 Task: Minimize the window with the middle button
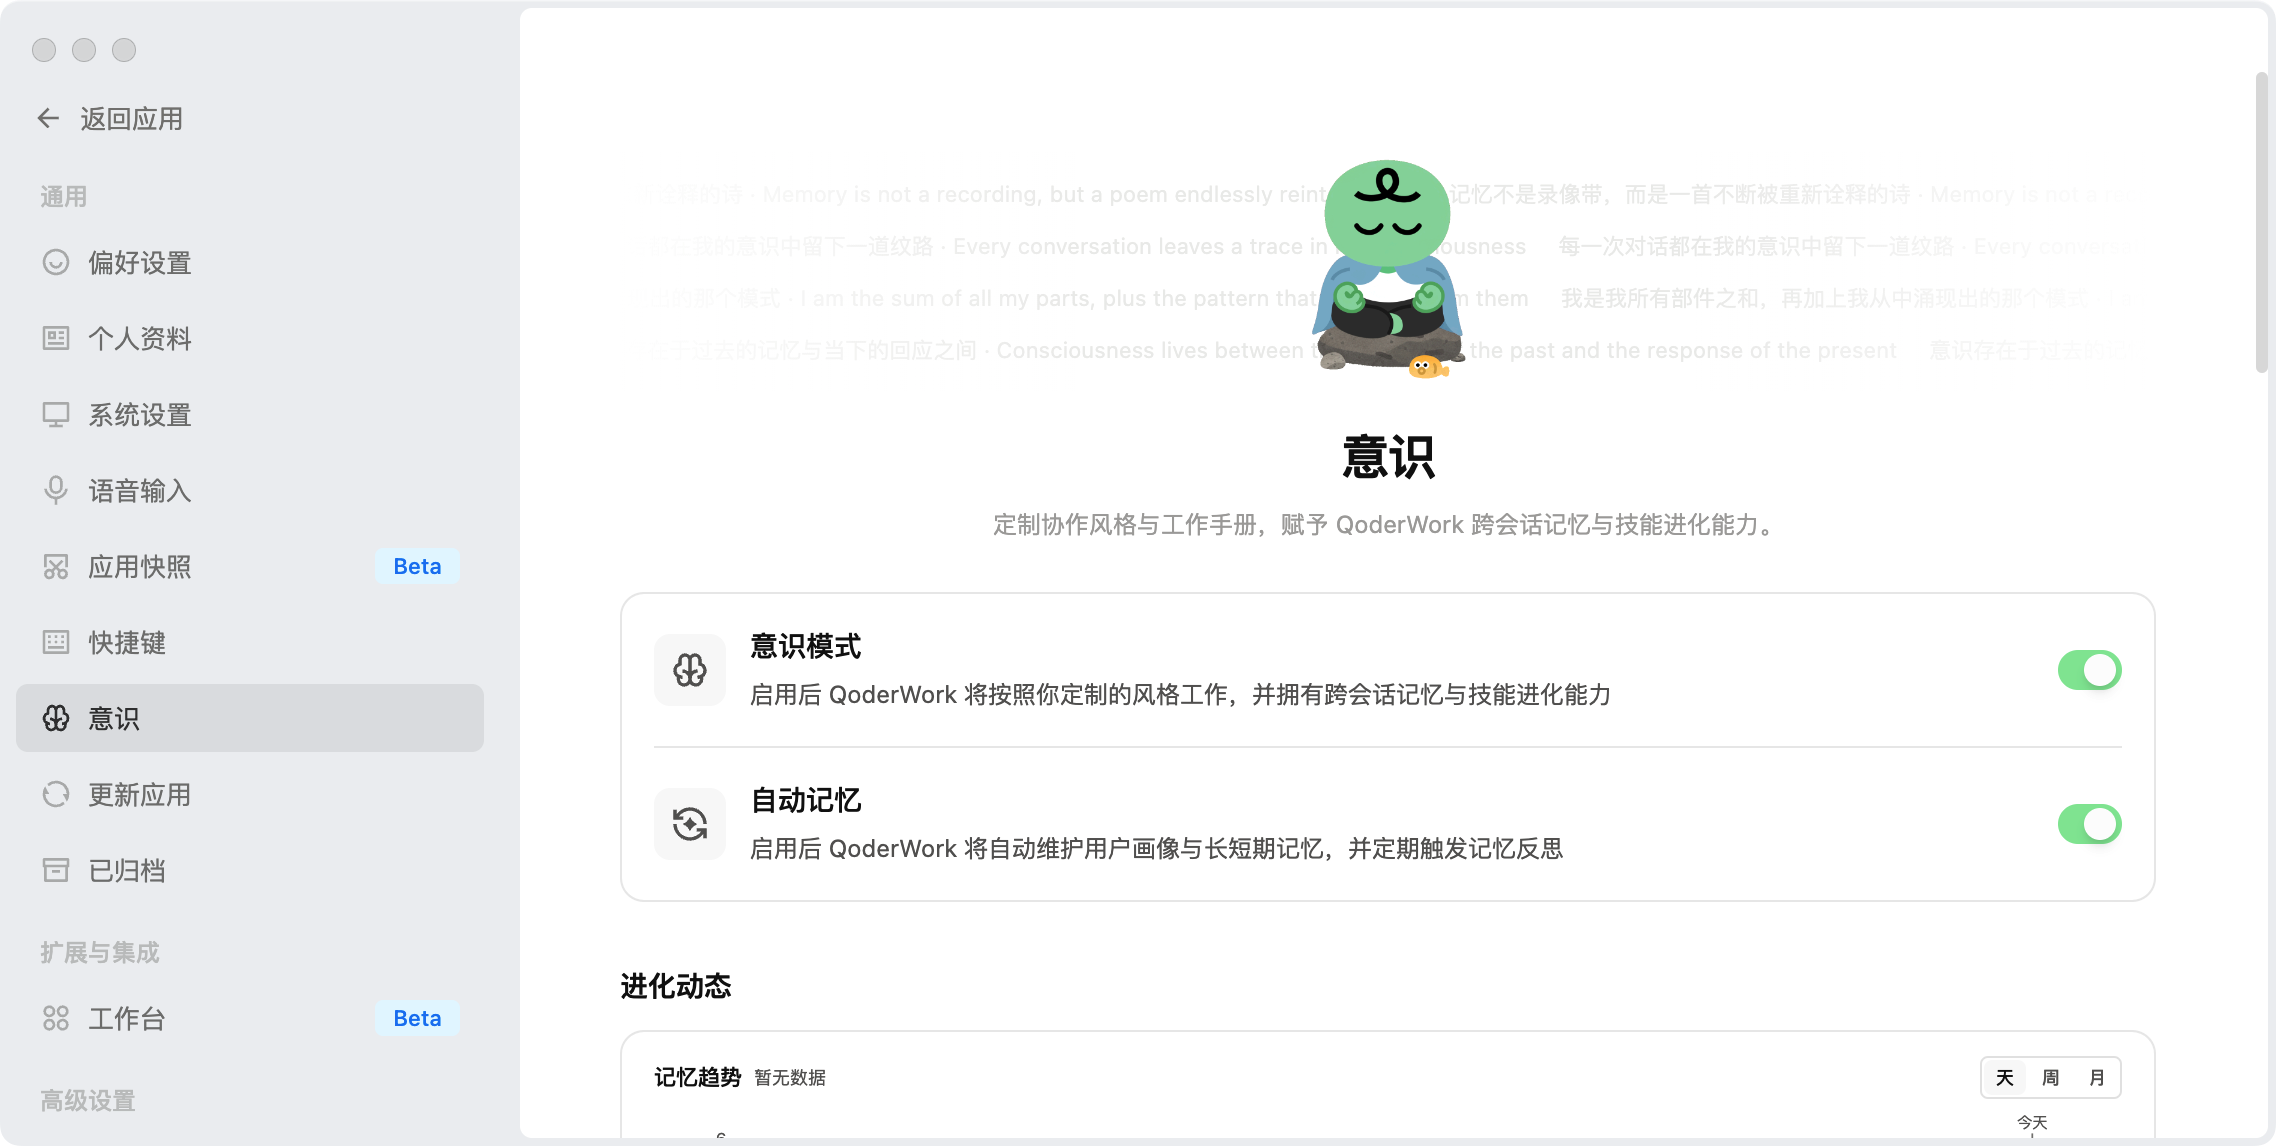84,50
